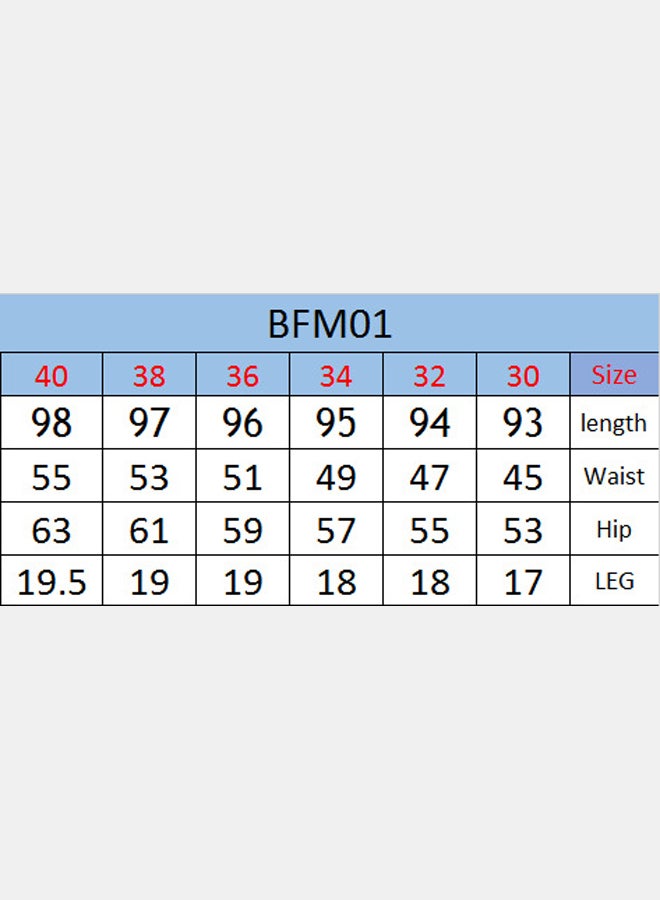Click the length row label
The image size is (660, 900).
[613, 423]
